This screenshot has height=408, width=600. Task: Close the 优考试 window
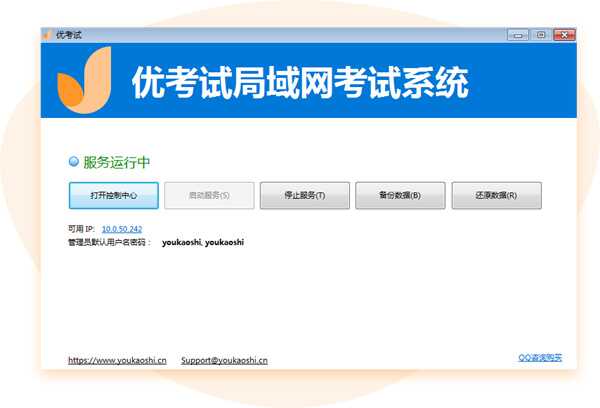[564, 35]
